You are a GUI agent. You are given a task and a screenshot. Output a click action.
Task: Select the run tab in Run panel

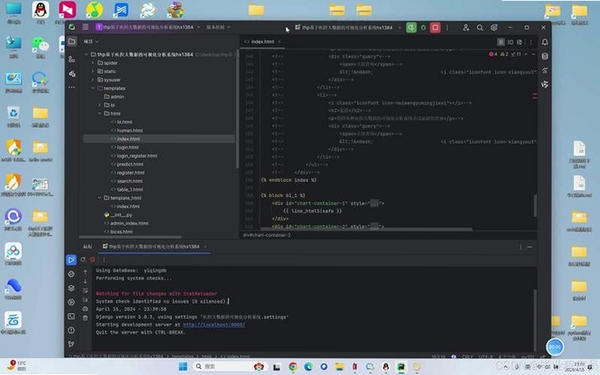[154, 246]
